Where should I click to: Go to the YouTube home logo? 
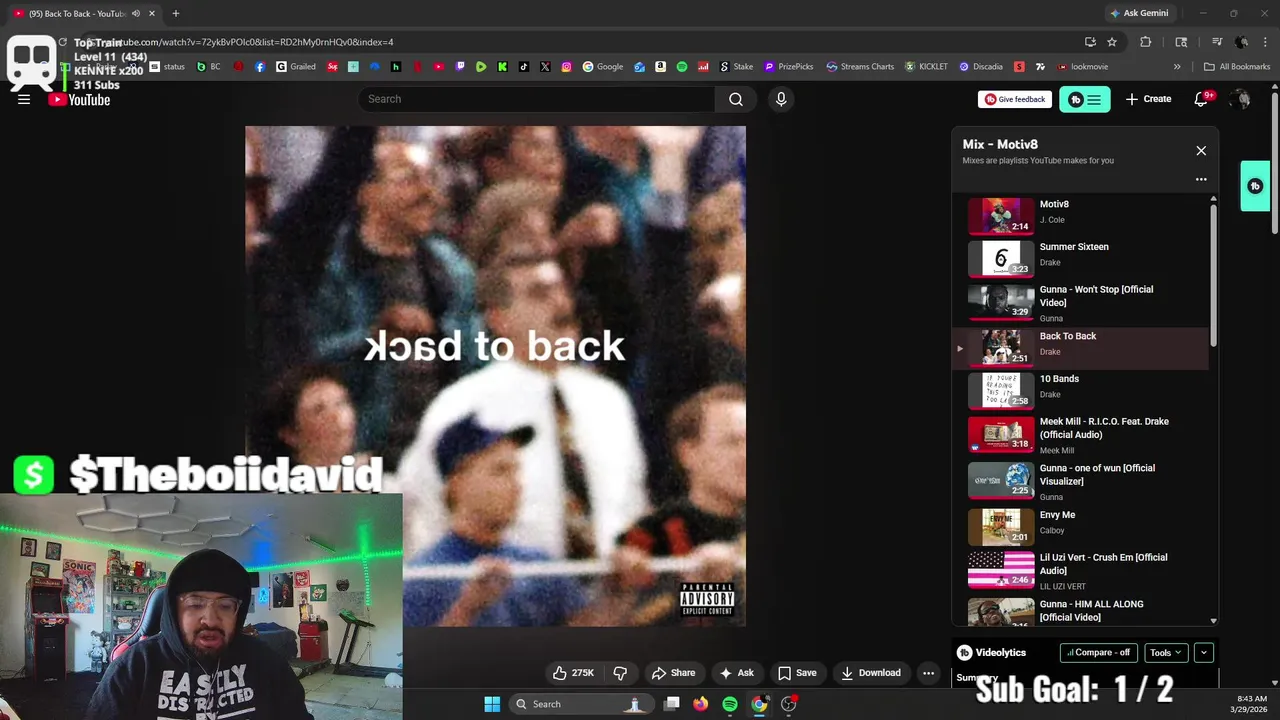[x=79, y=99]
